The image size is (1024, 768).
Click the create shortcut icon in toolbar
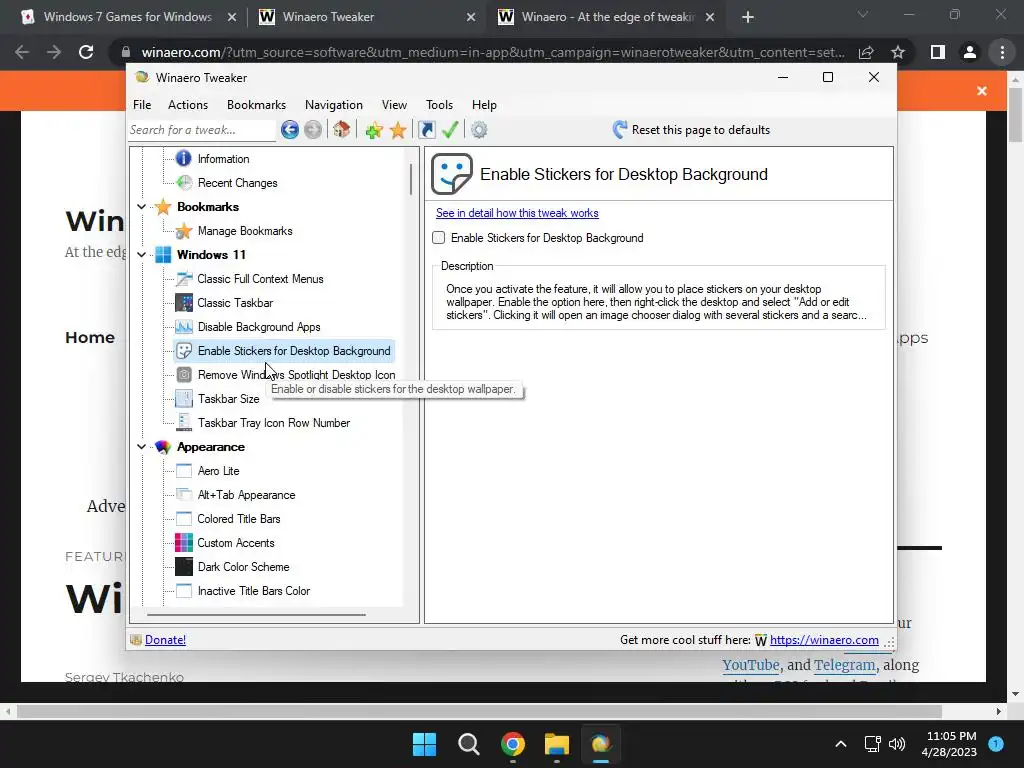point(426,130)
